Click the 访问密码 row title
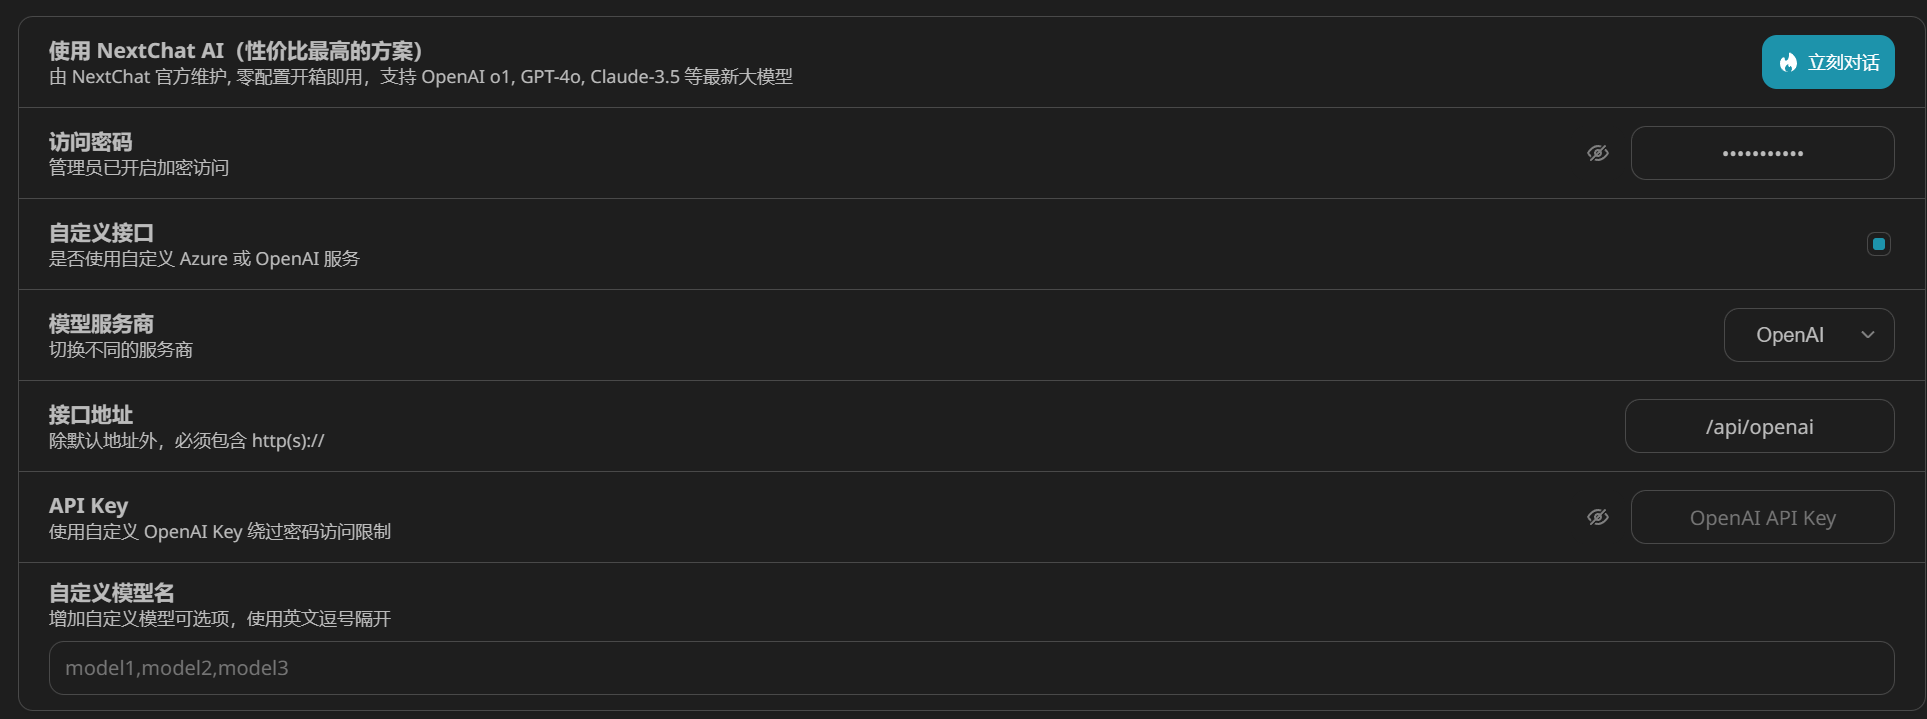This screenshot has height=719, width=1927. coord(91,142)
